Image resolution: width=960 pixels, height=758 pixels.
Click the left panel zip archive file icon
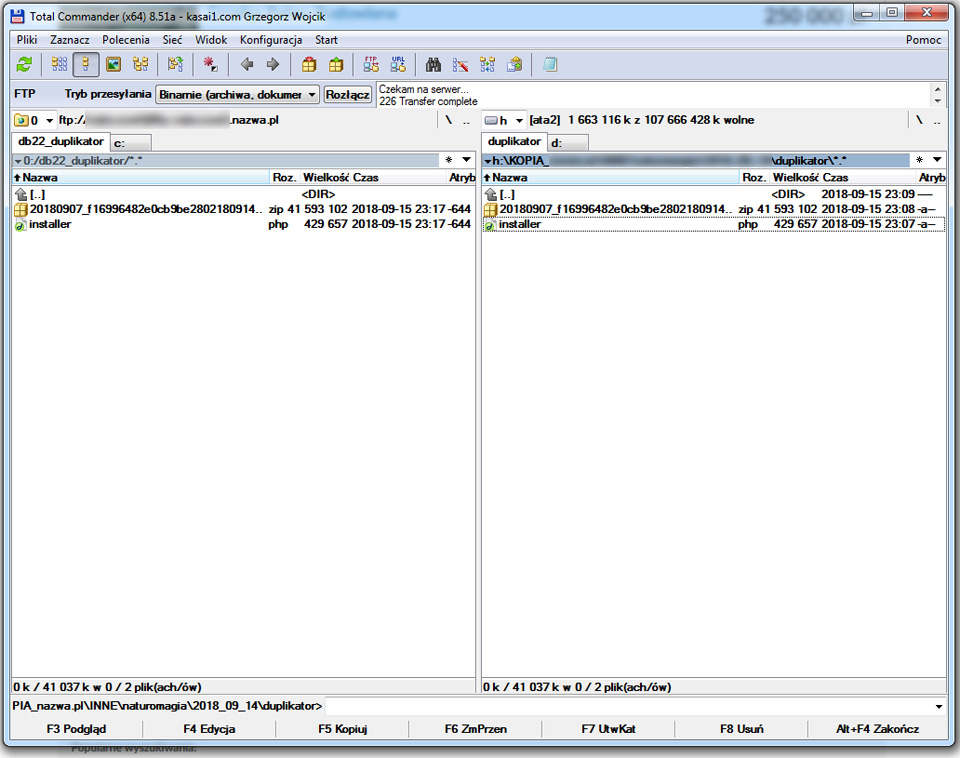click(x=20, y=209)
